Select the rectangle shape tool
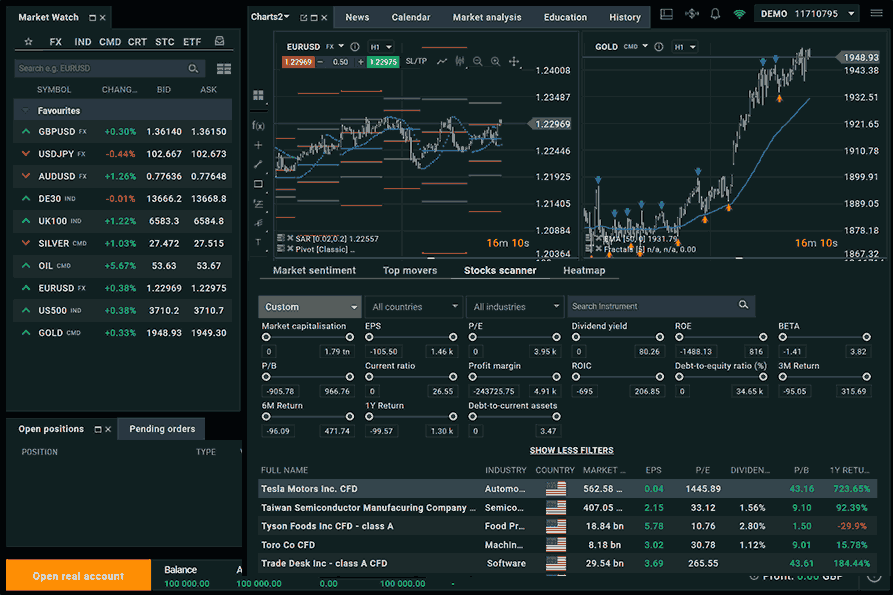The width and height of the screenshot is (893, 595). 258,184
